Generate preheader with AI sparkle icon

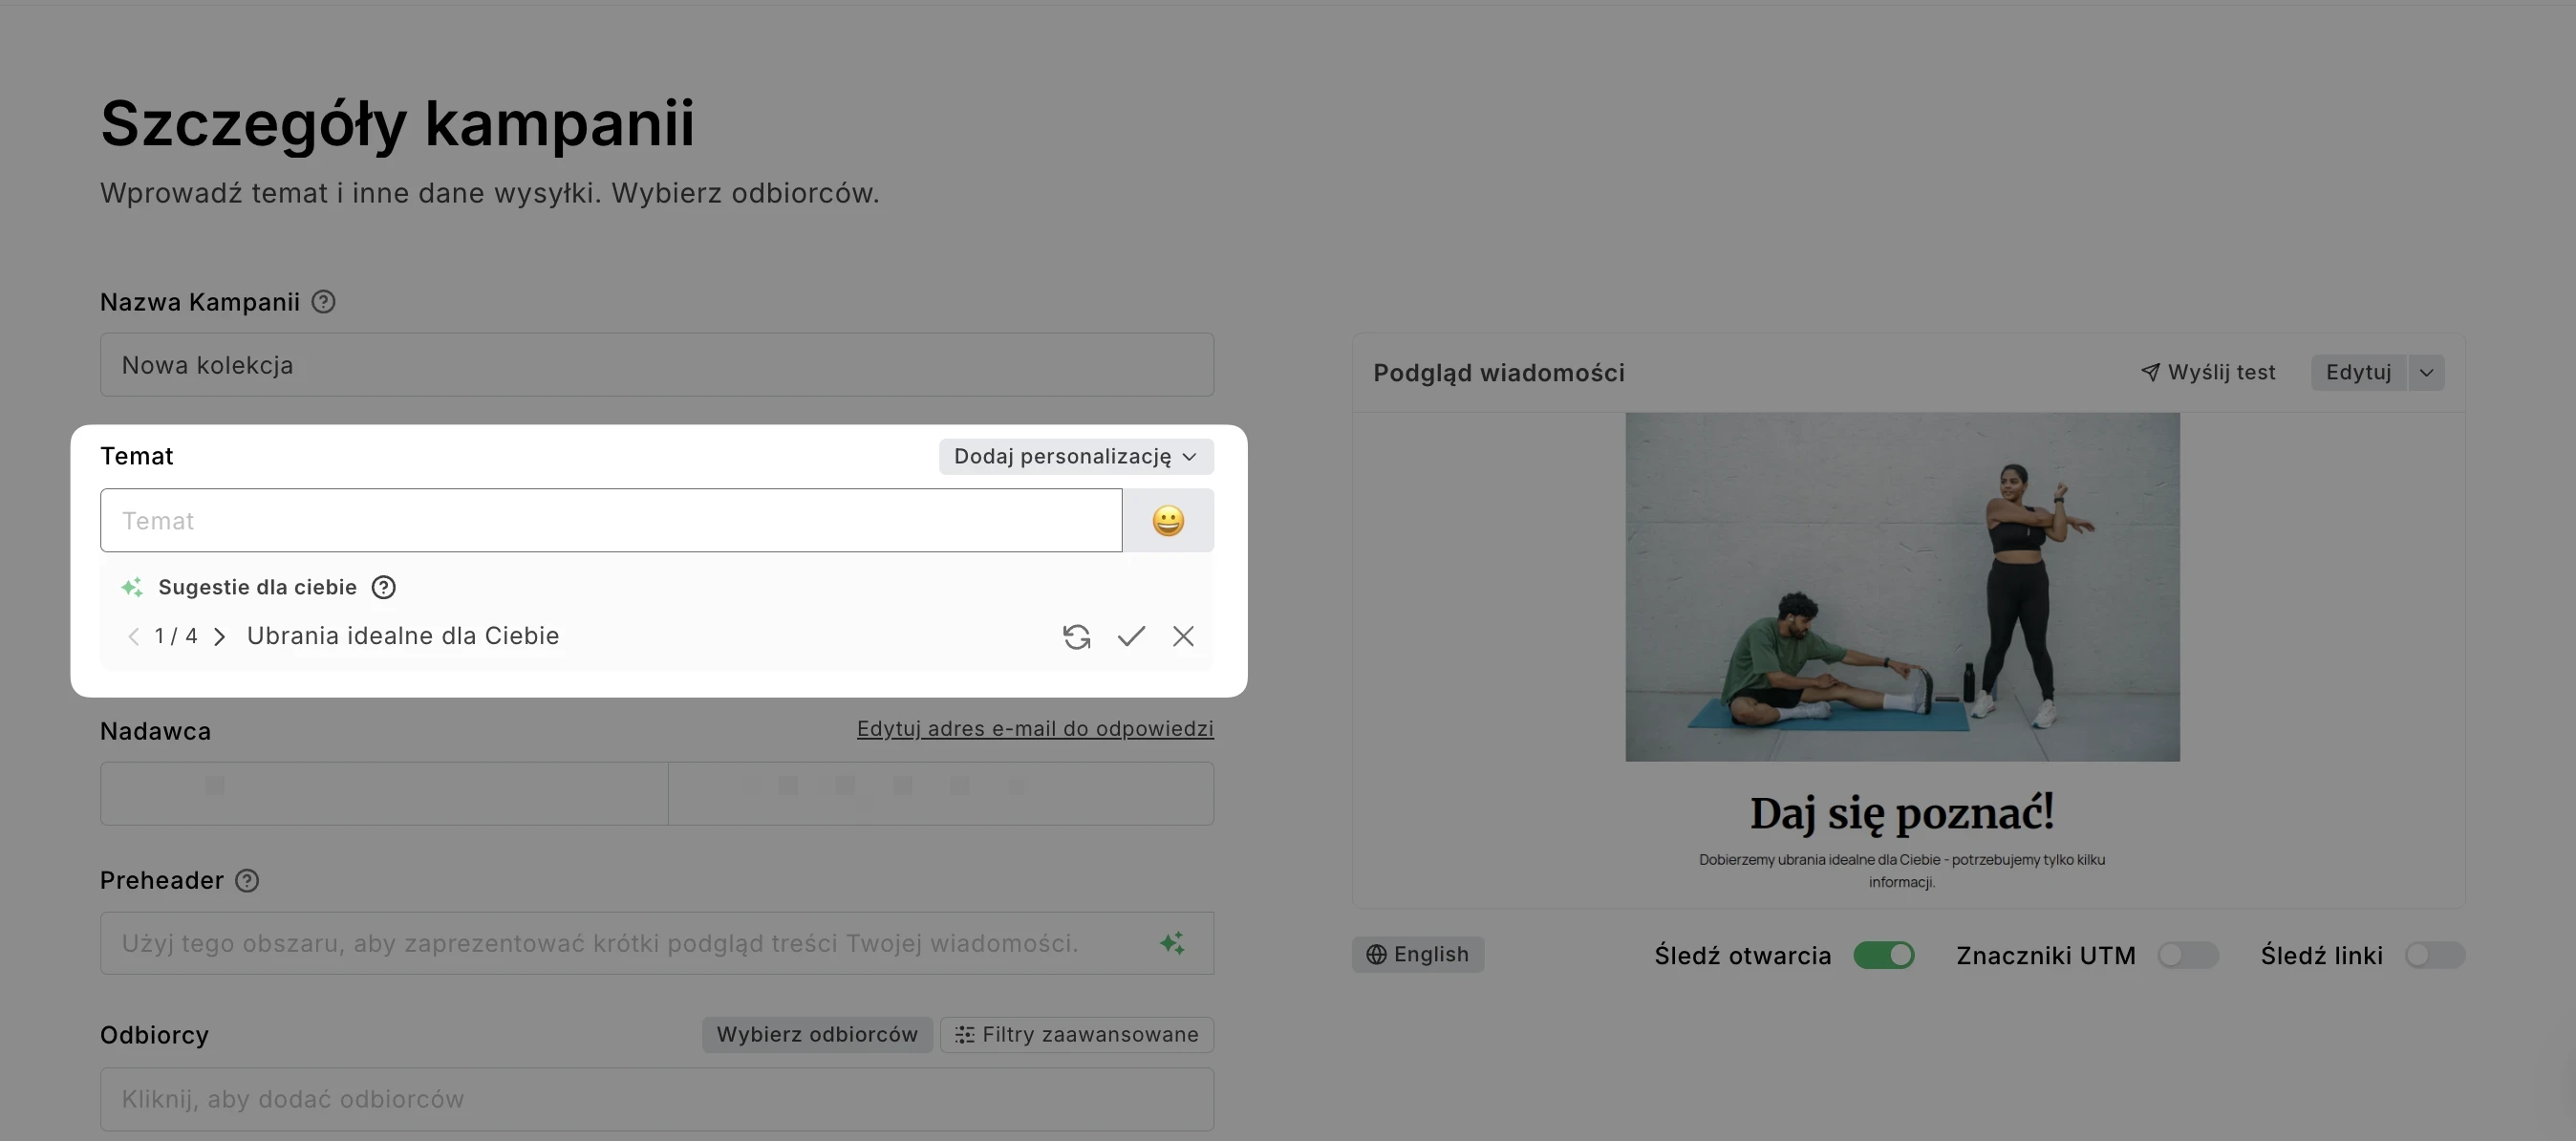click(1172, 942)
